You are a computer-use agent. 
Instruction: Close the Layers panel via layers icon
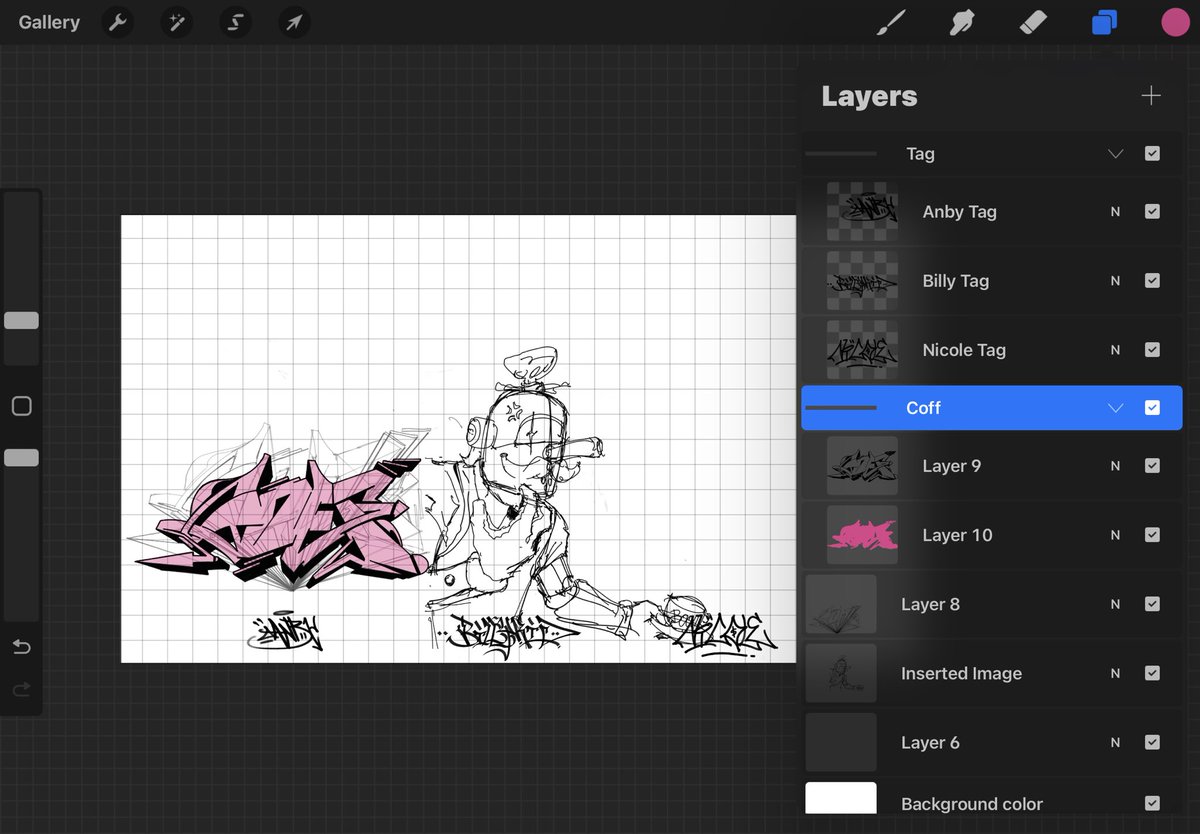coord(1104,22)
